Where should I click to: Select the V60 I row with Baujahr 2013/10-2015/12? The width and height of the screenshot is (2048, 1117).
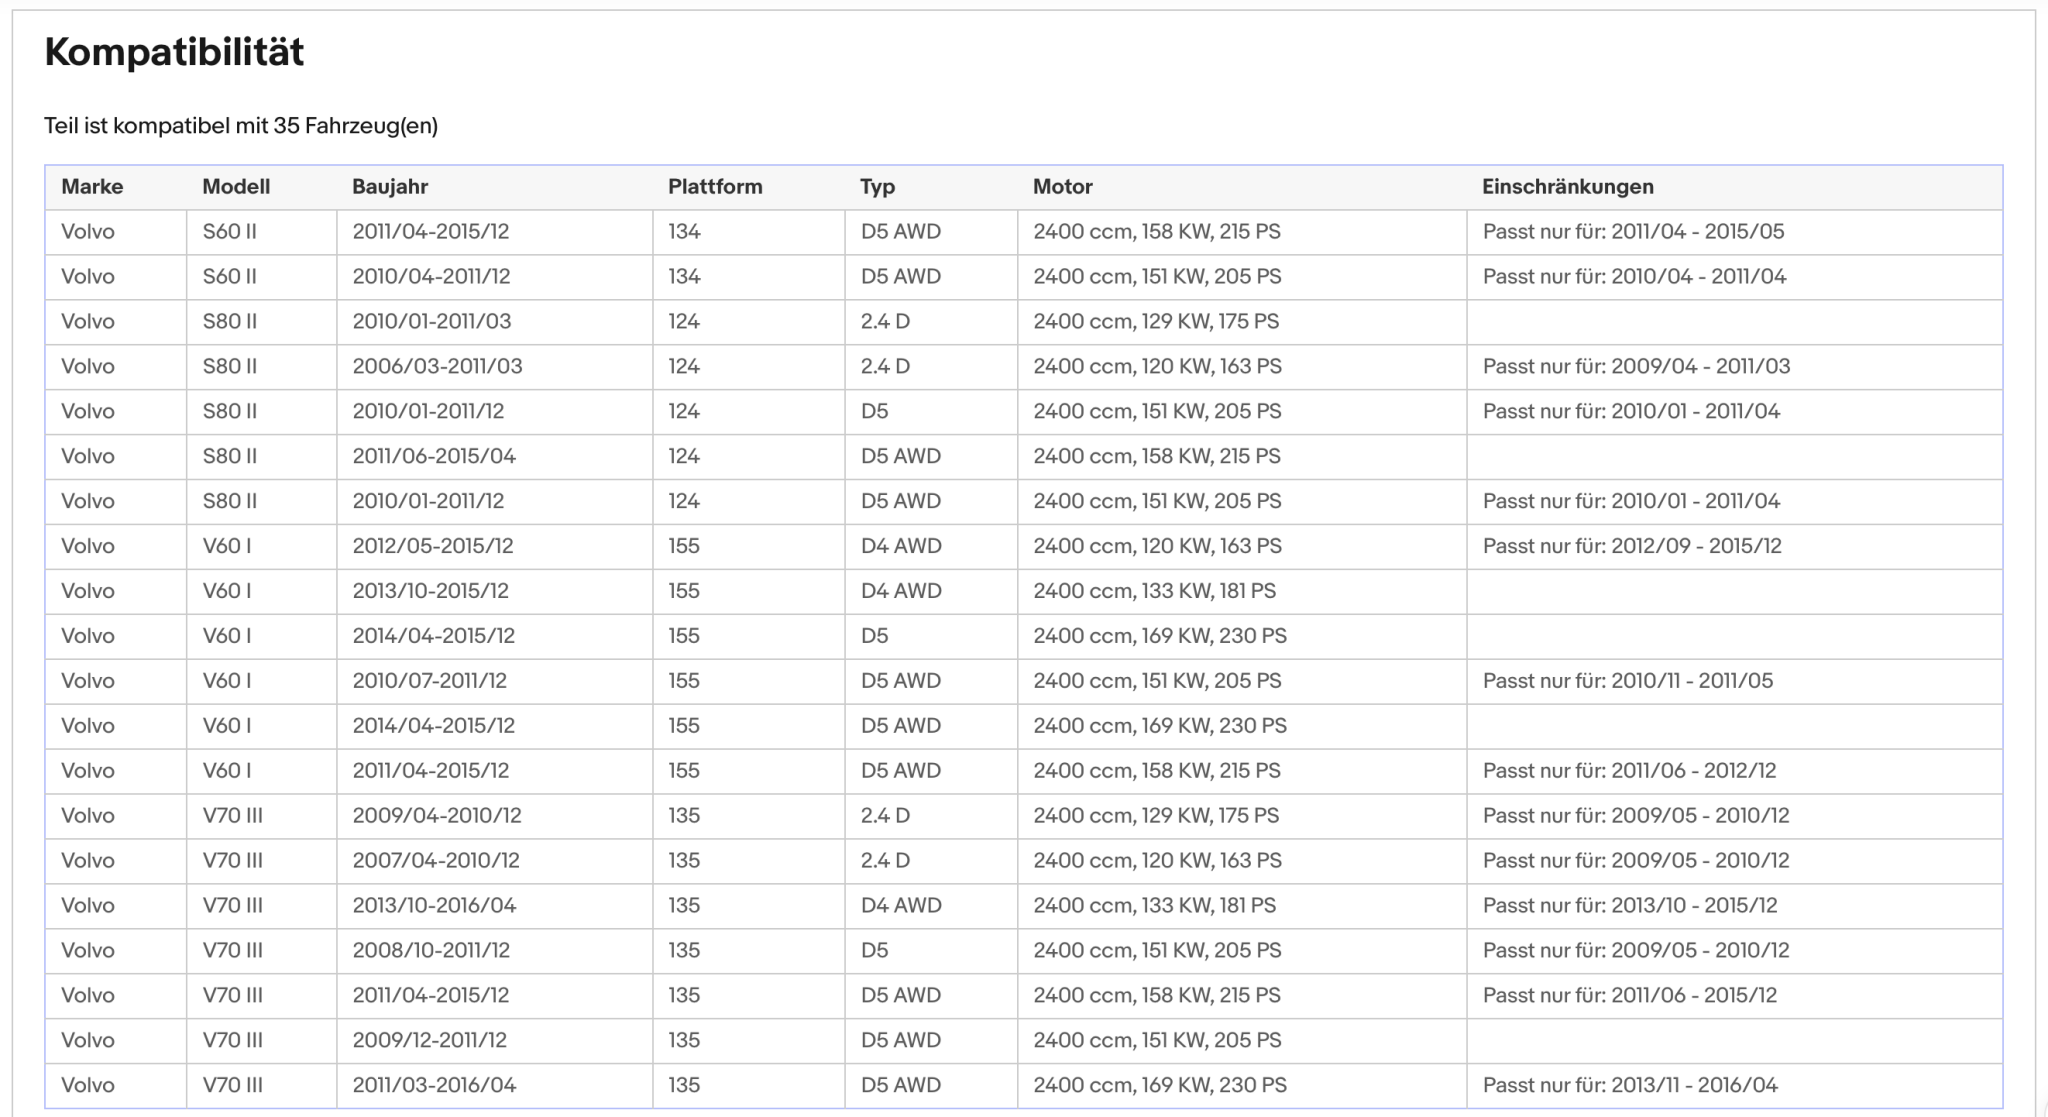[1024, 591]
